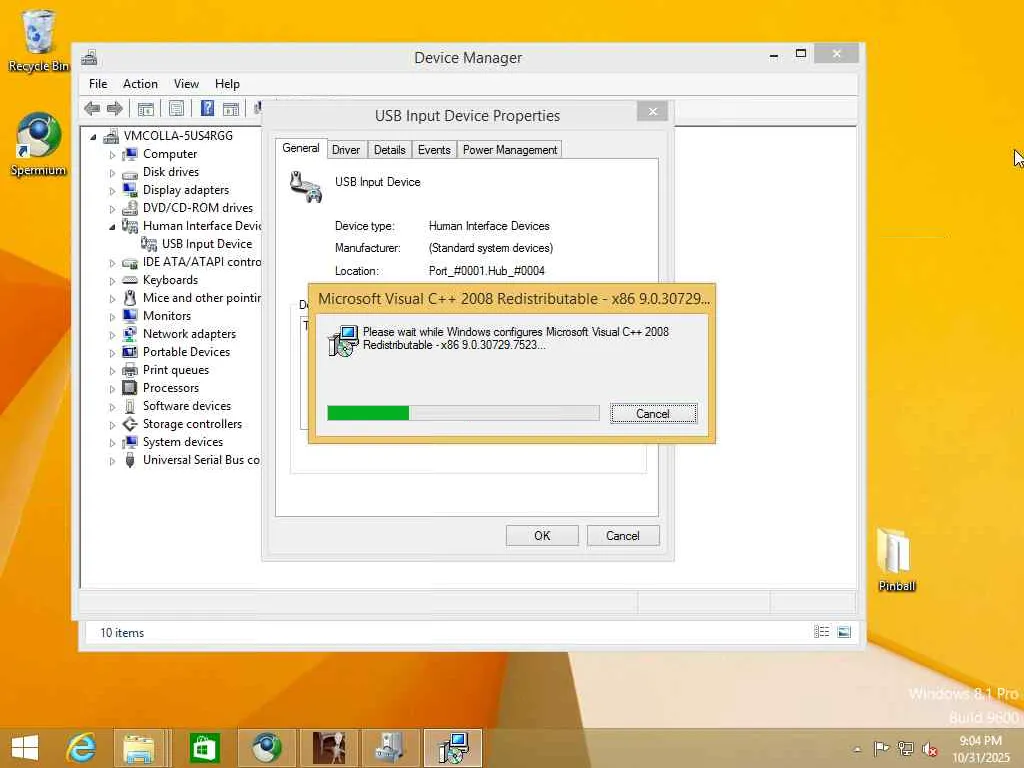Click Cancel in USB Input Device Properties
The image size is (1024, 768).
point(622,536)
